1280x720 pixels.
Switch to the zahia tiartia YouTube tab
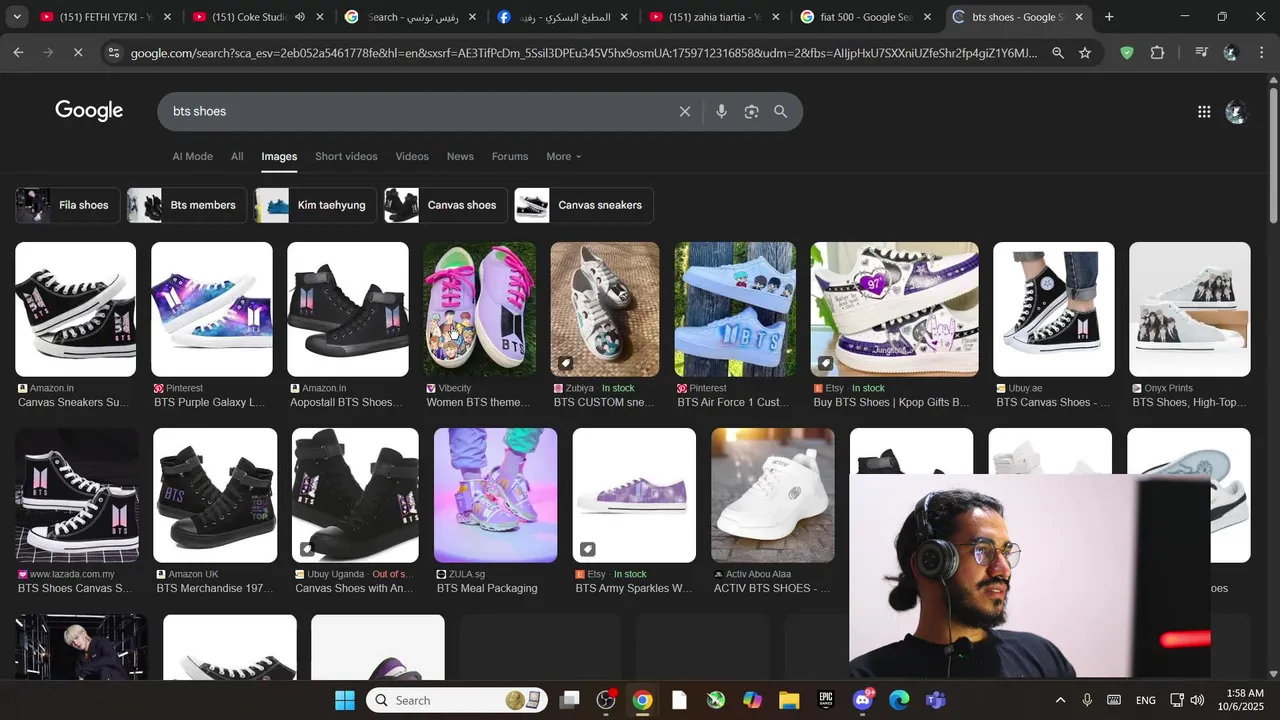(x=714, y=17)
